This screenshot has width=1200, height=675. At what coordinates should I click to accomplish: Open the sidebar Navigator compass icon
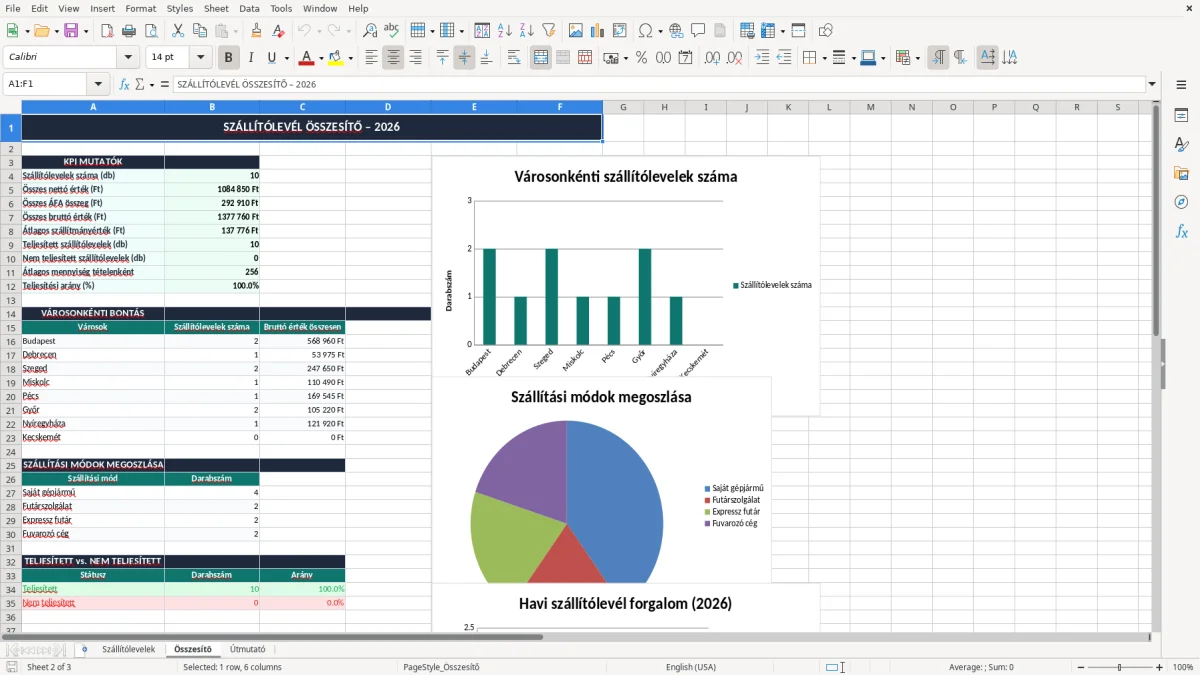pyautogui.click(x=1181, y=202)
